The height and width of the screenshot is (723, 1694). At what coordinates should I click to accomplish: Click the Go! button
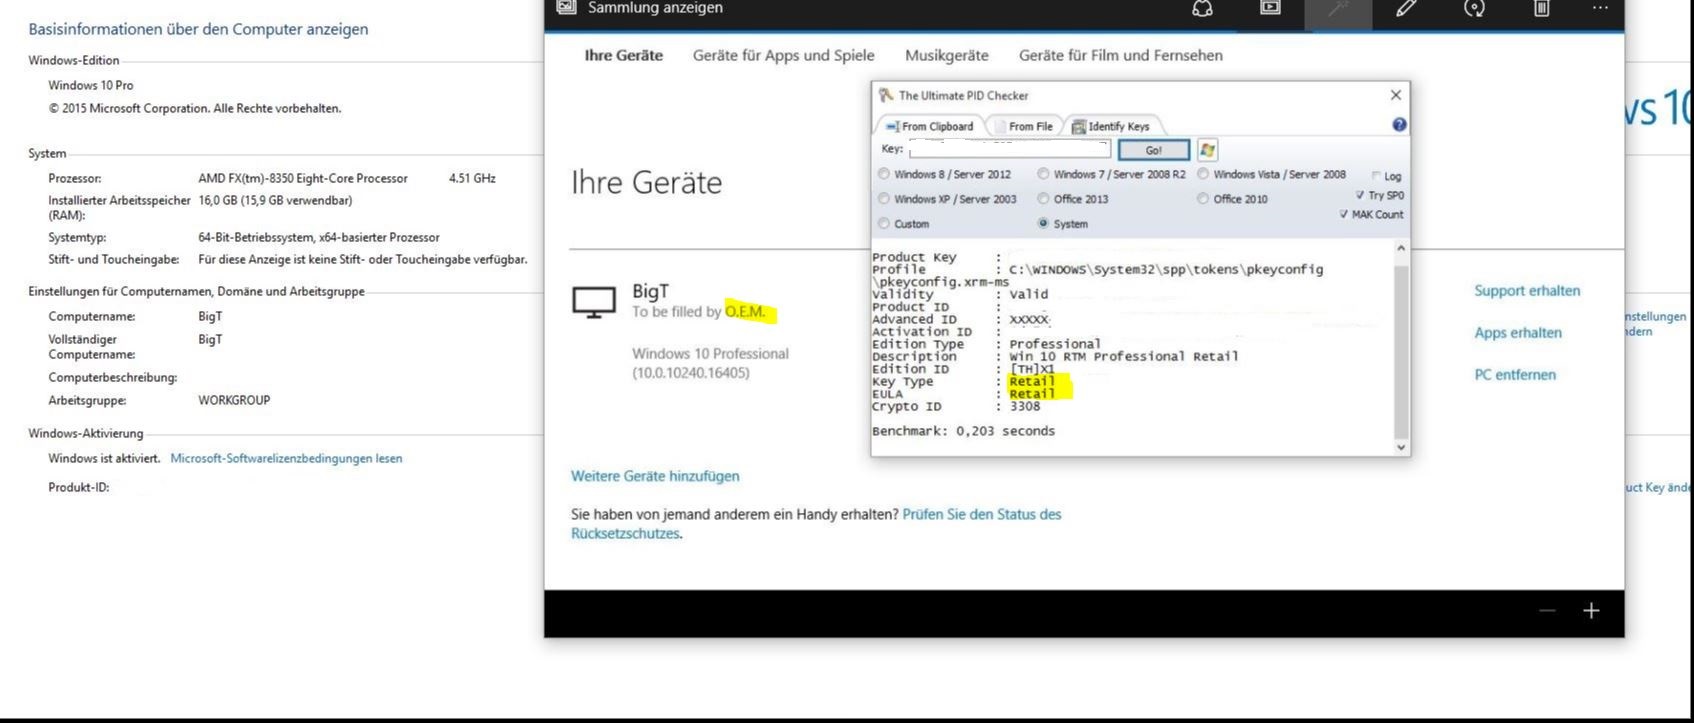pyautogui.click(x=1154, y=150)
